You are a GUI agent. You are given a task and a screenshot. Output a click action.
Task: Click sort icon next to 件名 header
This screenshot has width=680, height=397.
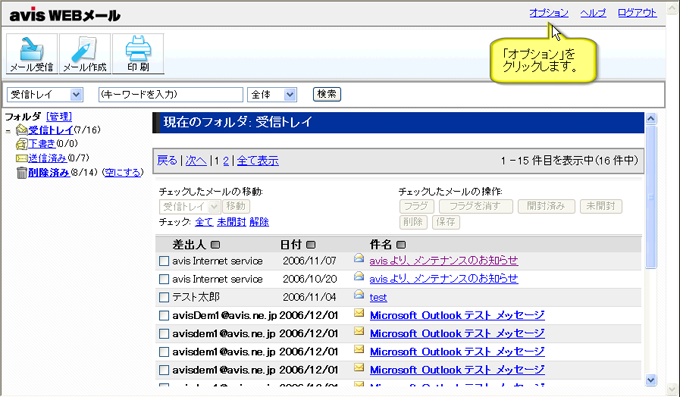(x=401, y=245)
